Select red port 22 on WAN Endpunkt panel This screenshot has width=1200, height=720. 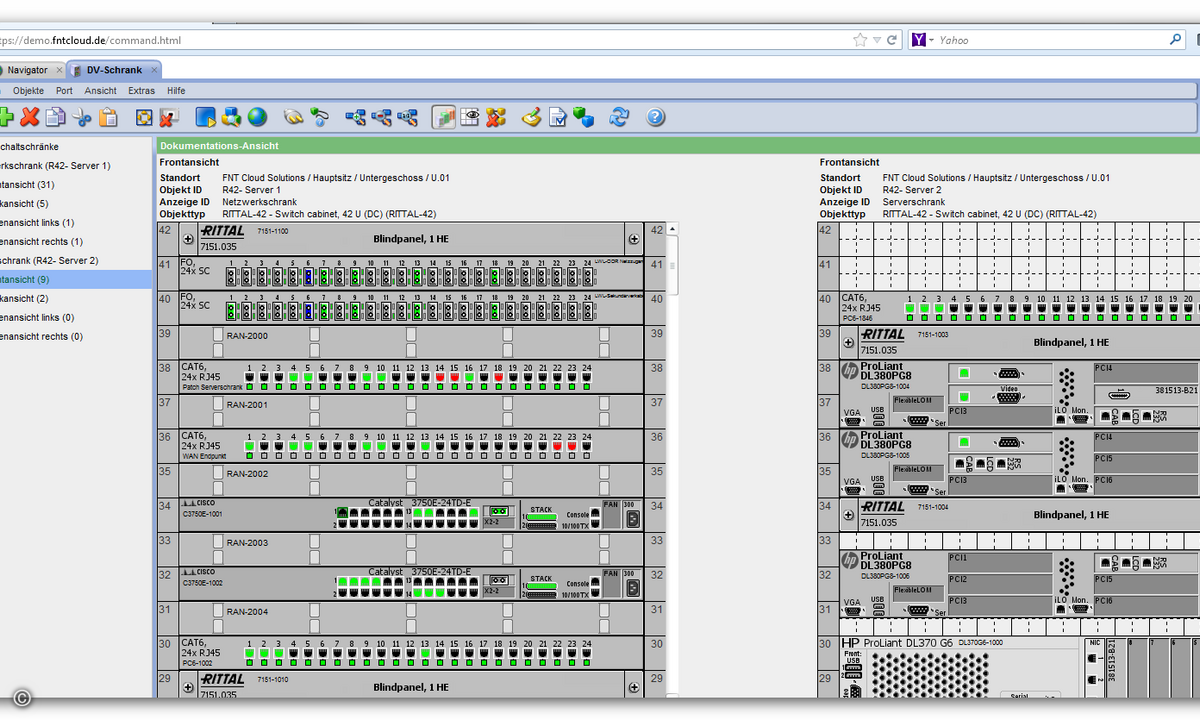pos(557,446)
